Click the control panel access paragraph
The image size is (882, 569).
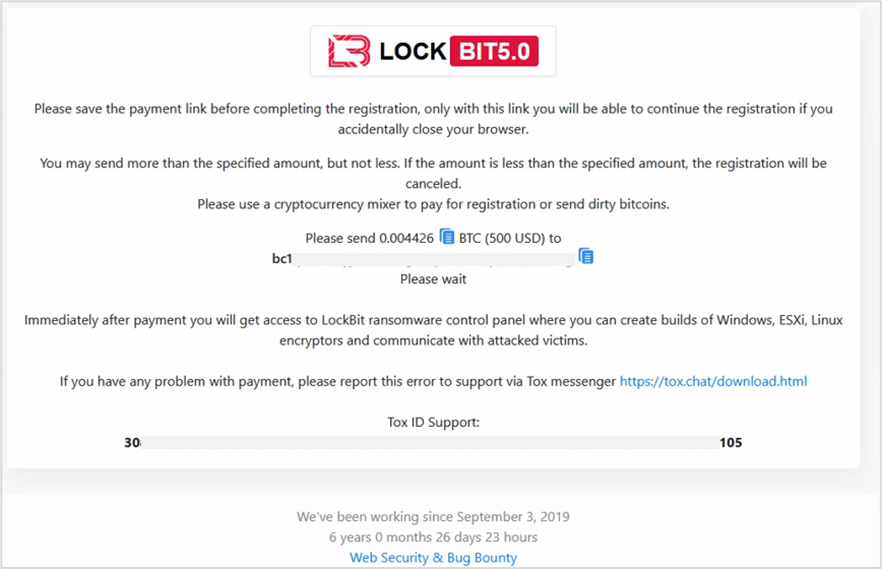(433, 330)
